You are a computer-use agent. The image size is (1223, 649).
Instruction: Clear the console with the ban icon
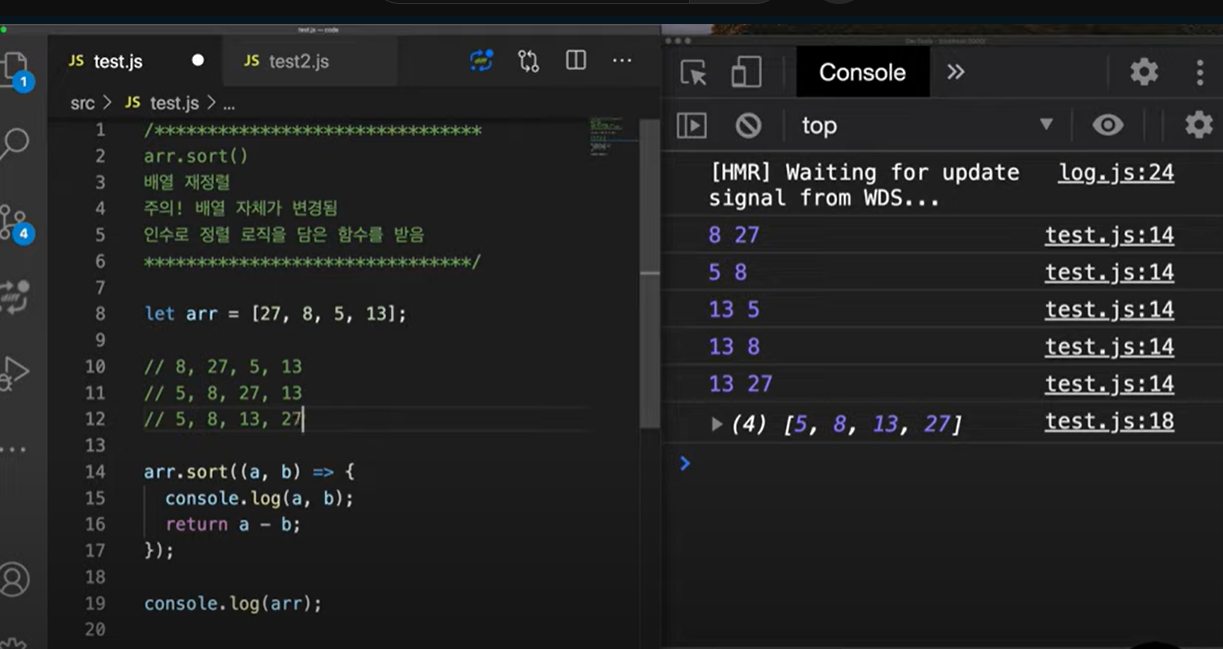(x=748, y=125)
